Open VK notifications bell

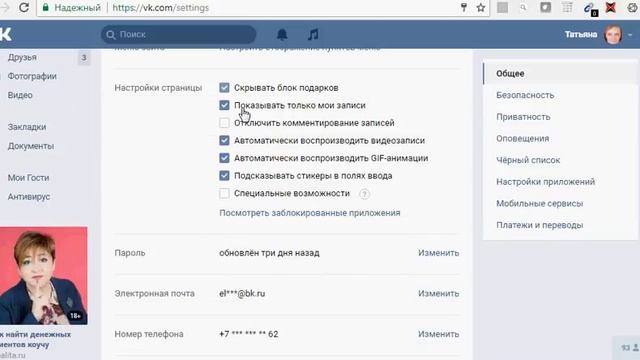click(x=282, y=35)
